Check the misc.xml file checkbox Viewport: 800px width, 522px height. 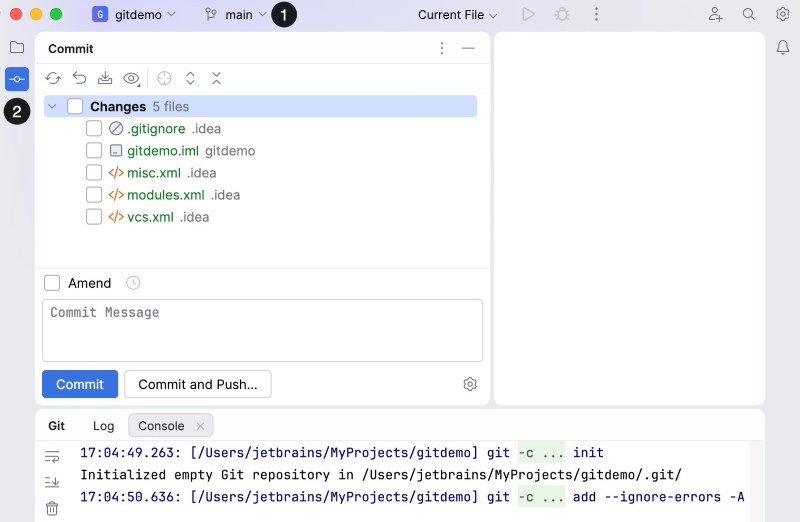click(94, 172)
